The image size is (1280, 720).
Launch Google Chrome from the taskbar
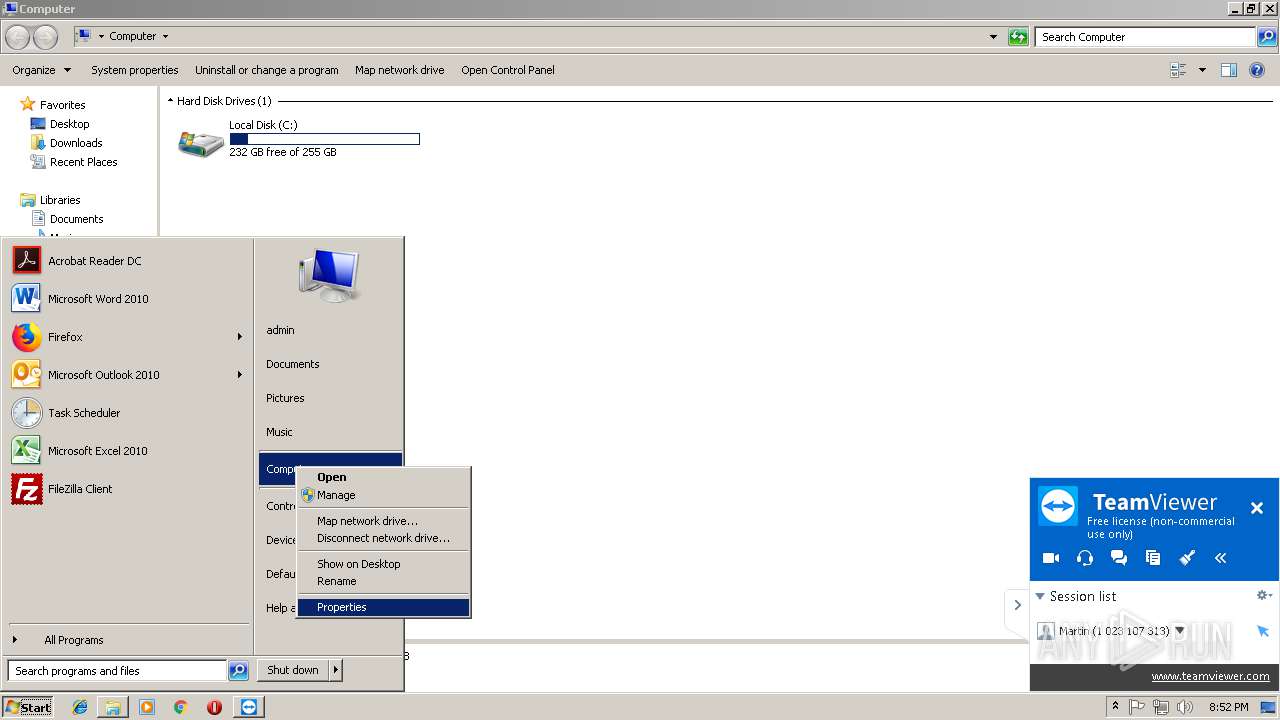pos(180,707)
